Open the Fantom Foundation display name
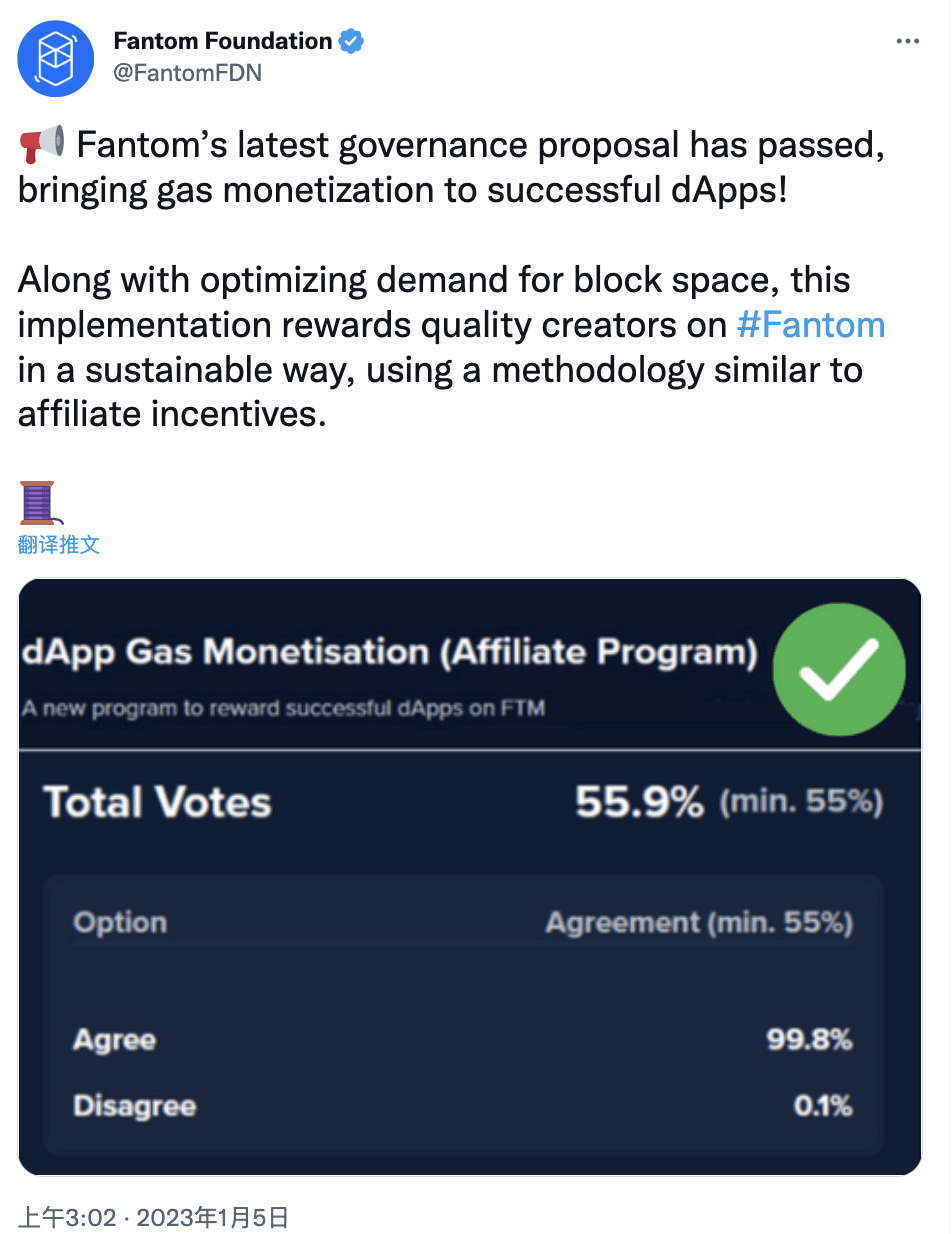The image size is (952, 1234). (x=222, y=40)
